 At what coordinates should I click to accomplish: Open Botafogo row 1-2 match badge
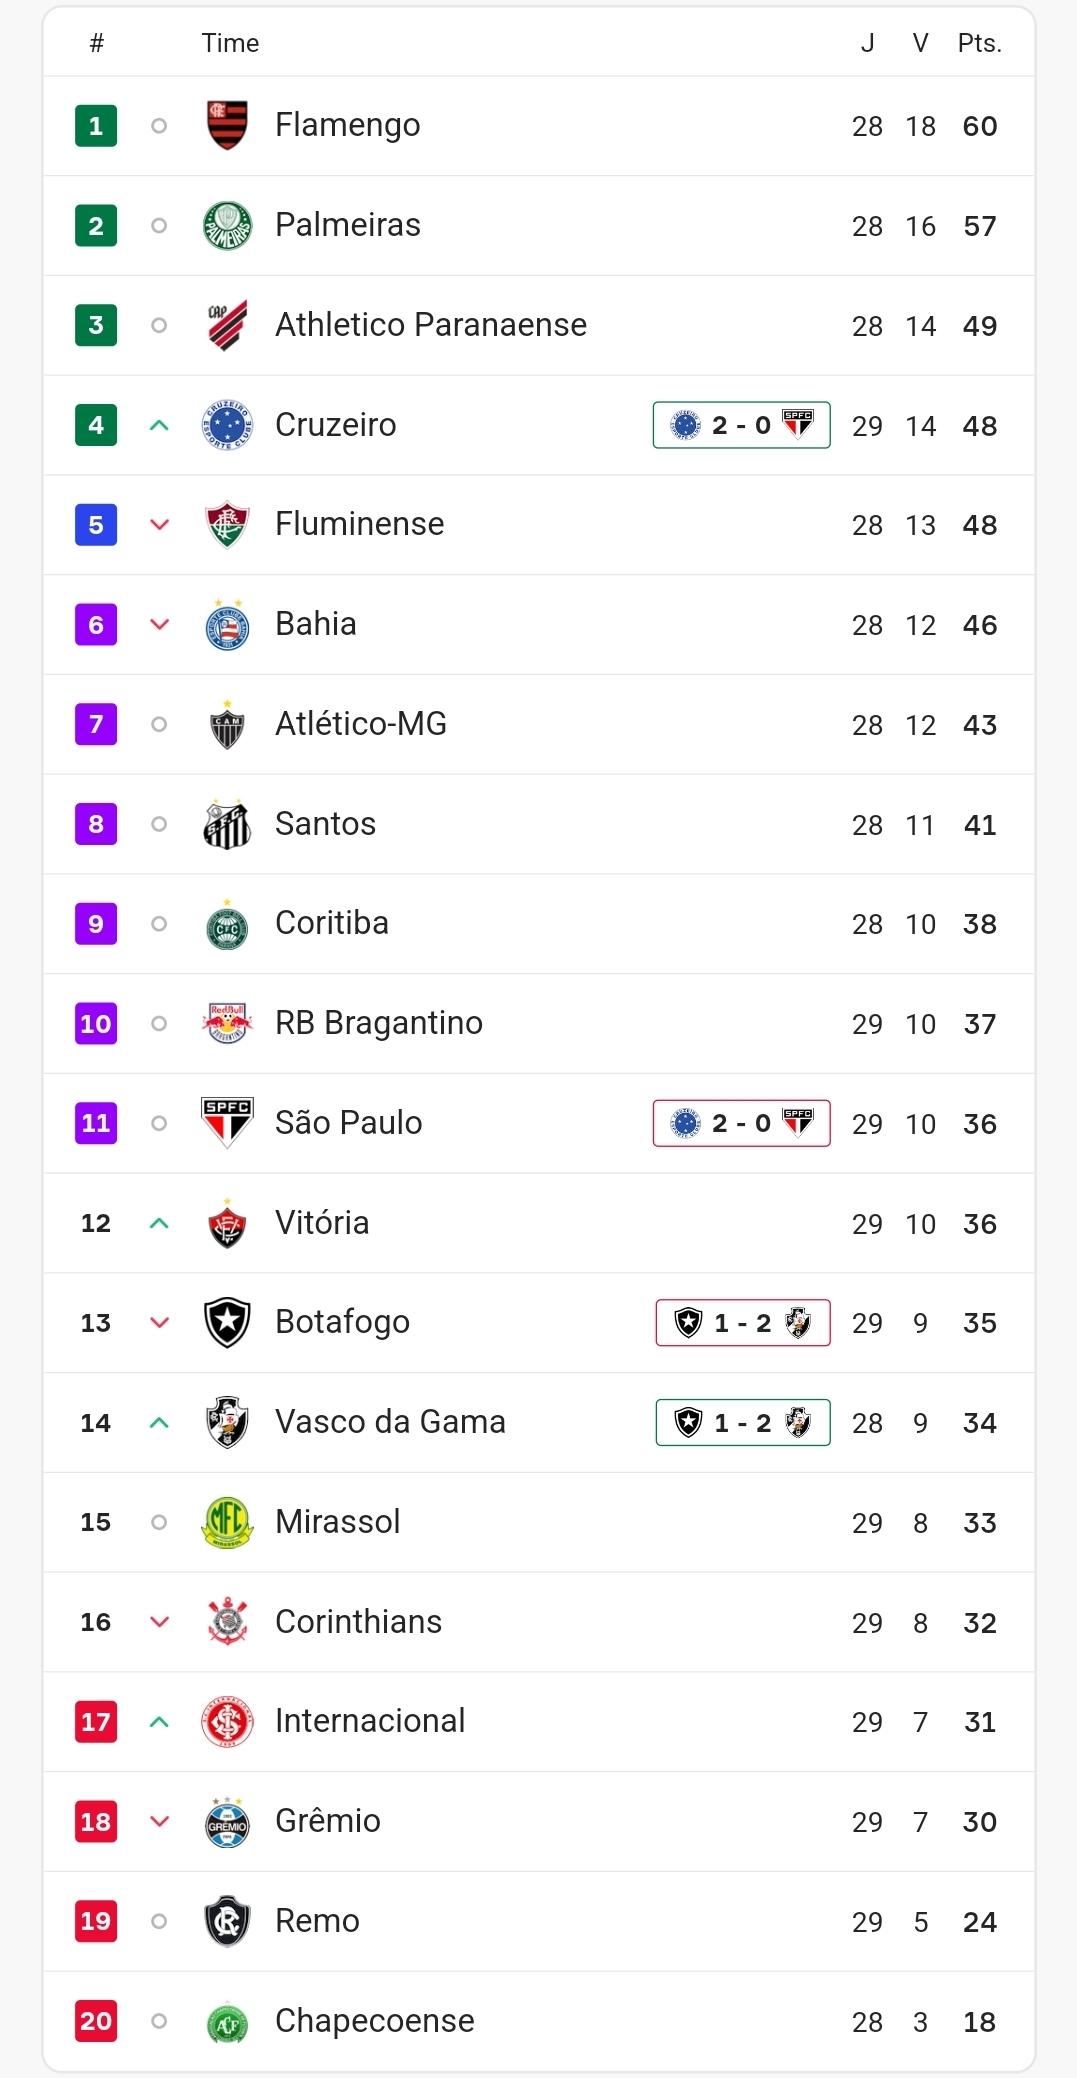point(743,1323)
